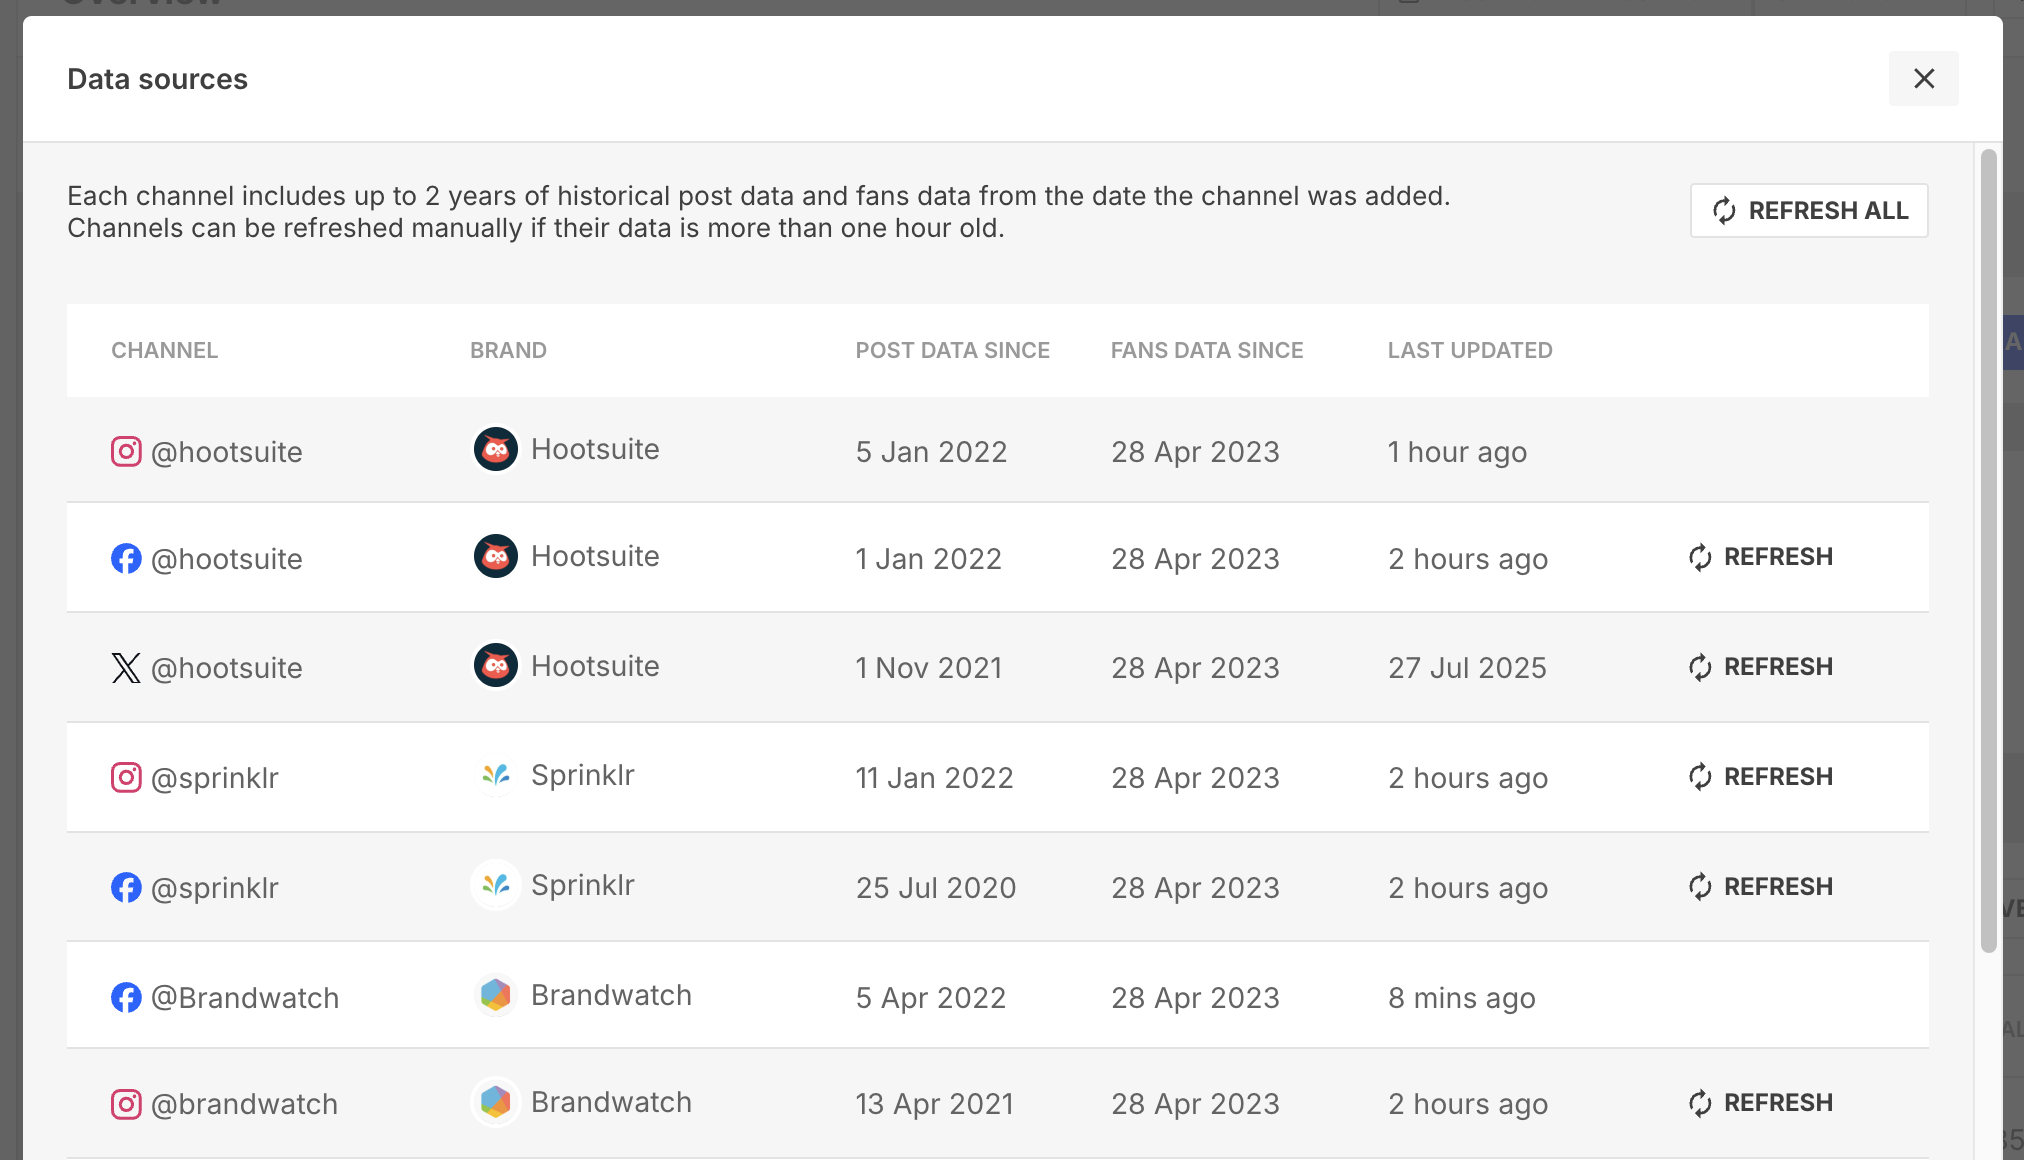Viewport: 2024px width, 1160px height.
Task: Click X icon beside @hootsuite
Action: [x=126, y=668]
